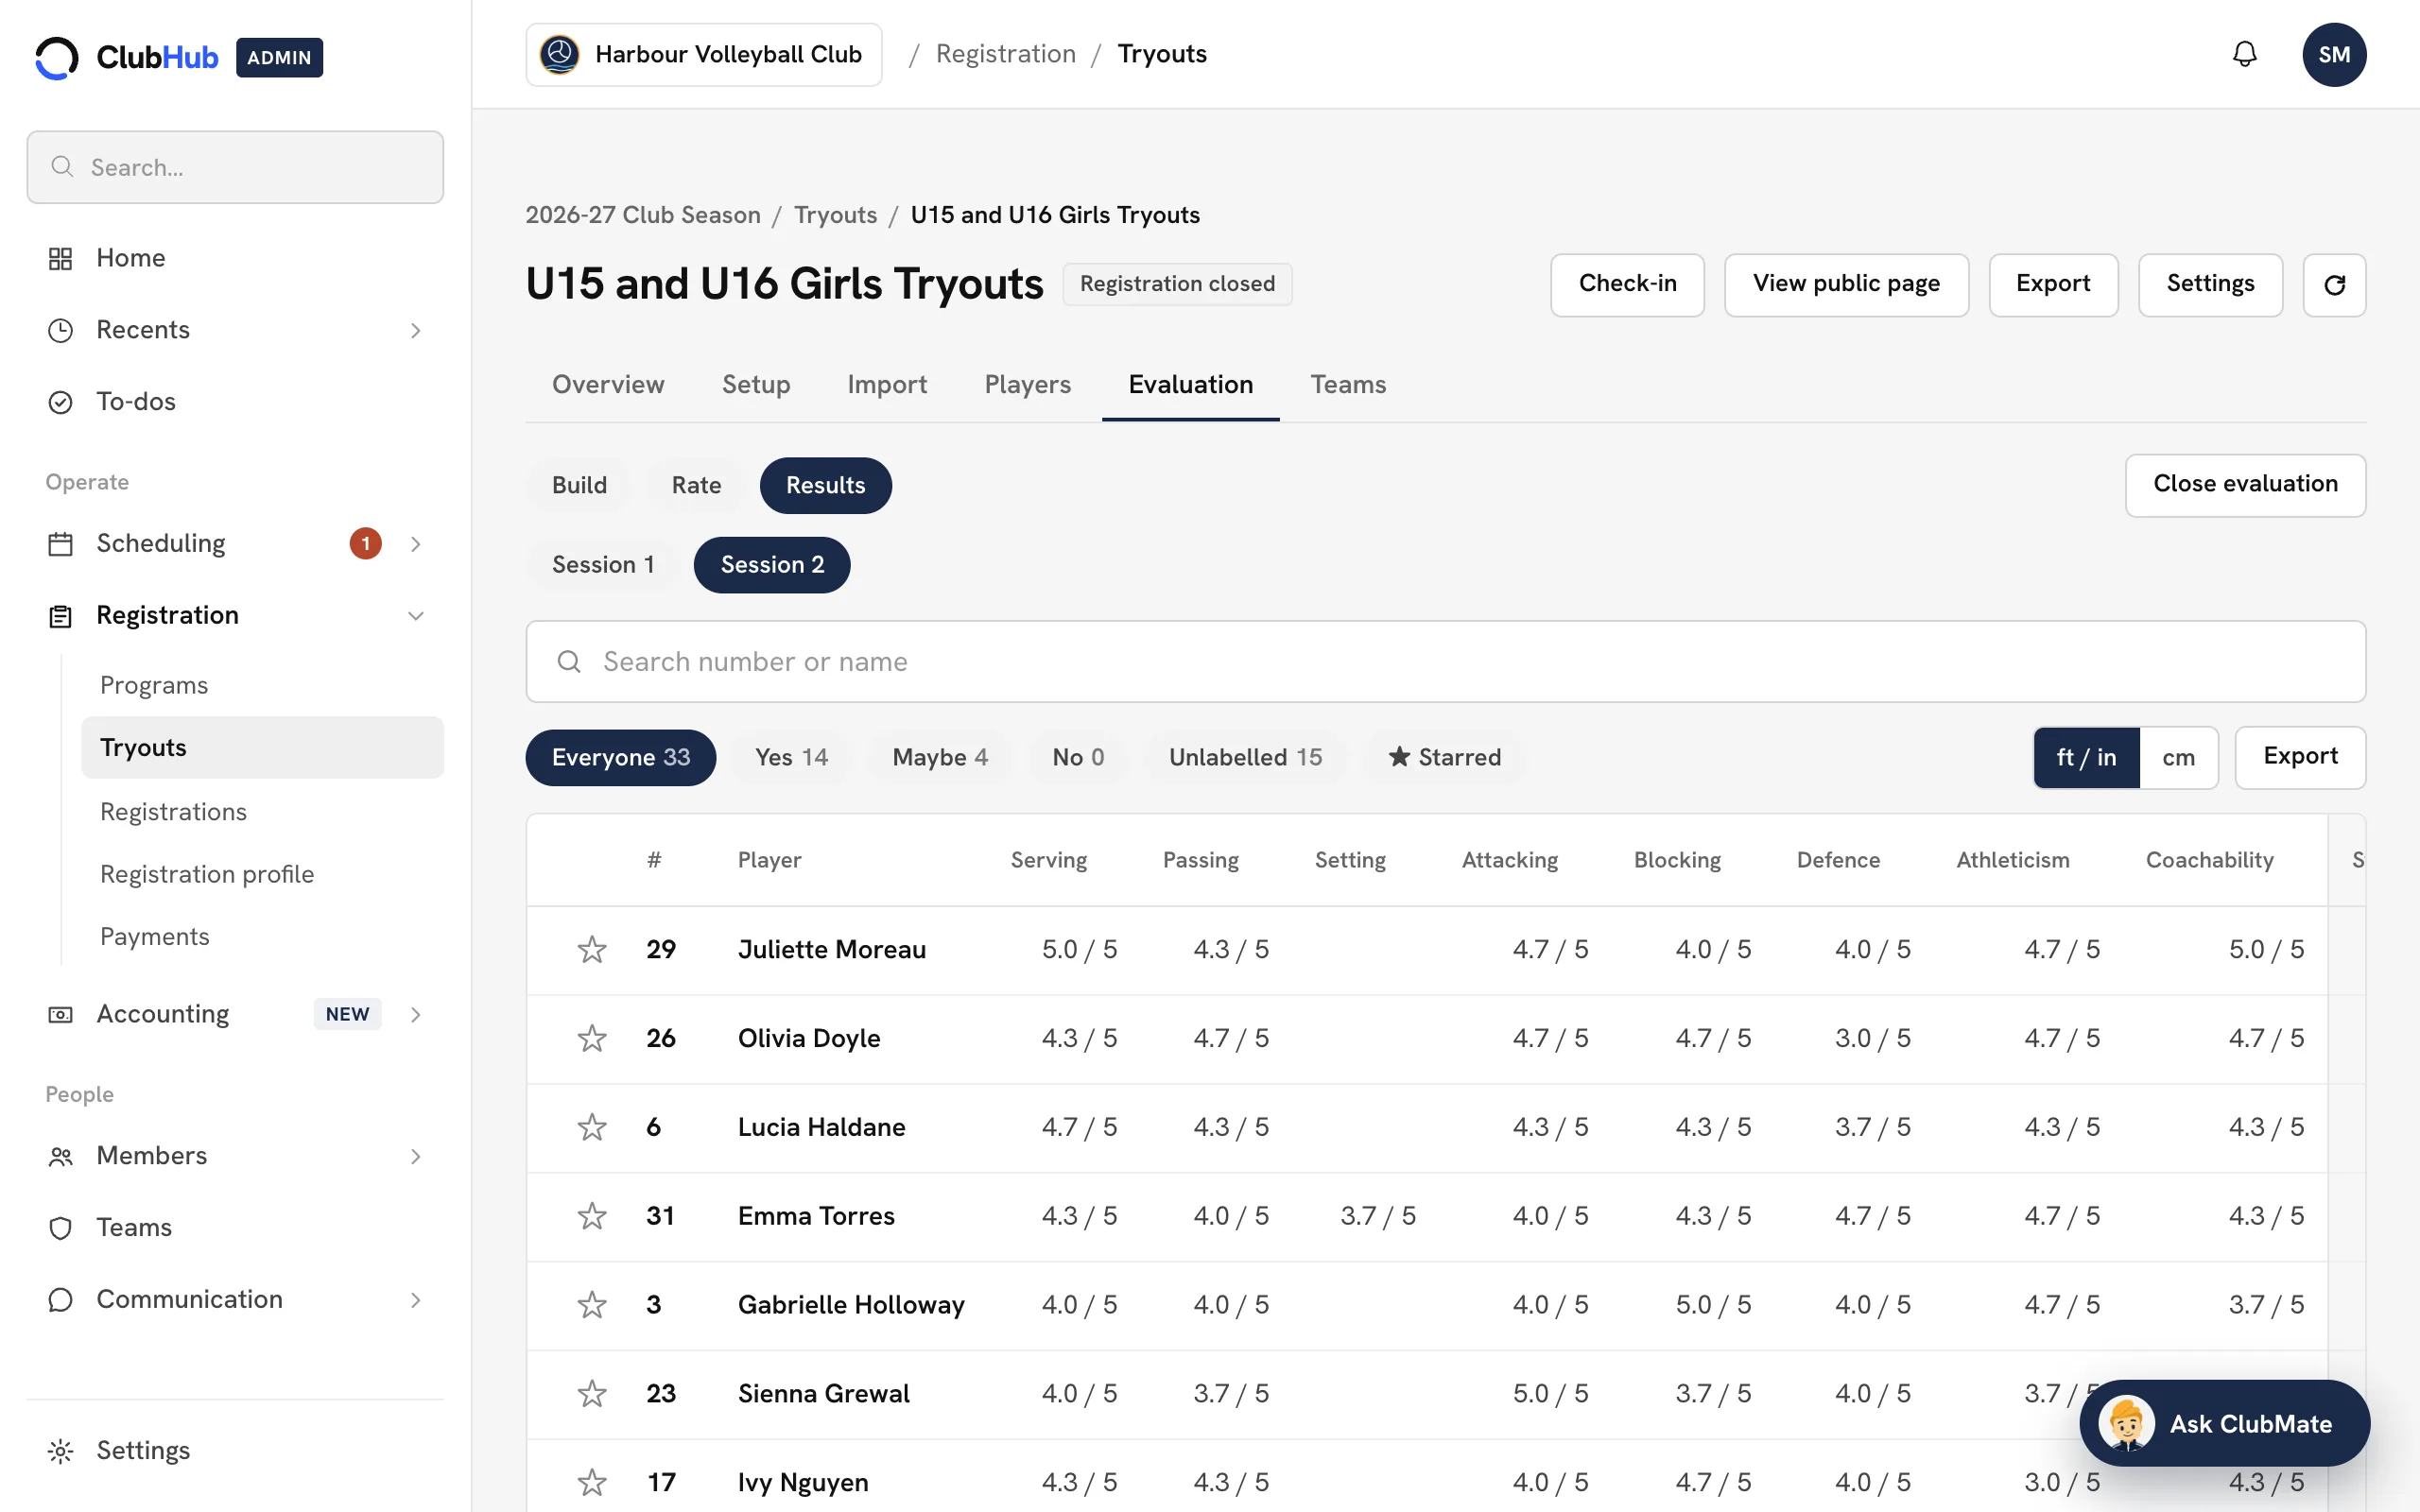This screenshot has height=1512, width=2420.
Task: Open the Harbour Volleyball Club switcher
Action: [x=704, y=54]
